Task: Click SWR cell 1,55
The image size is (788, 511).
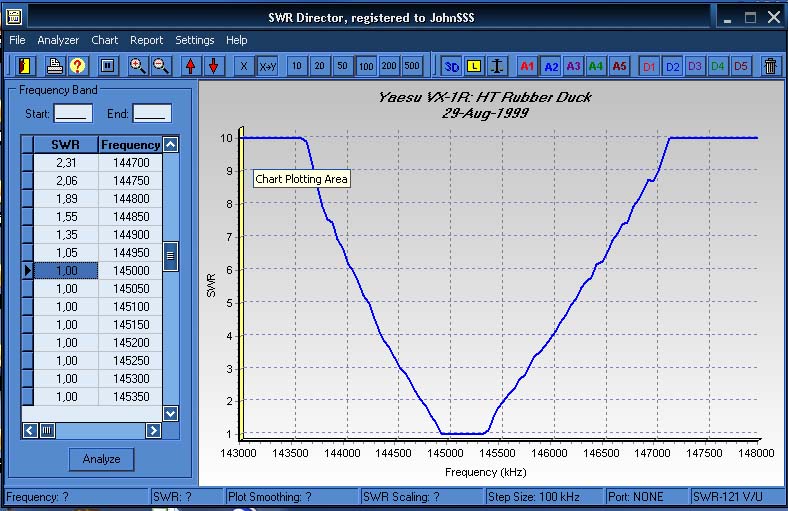Action: [x=66, y=217]
